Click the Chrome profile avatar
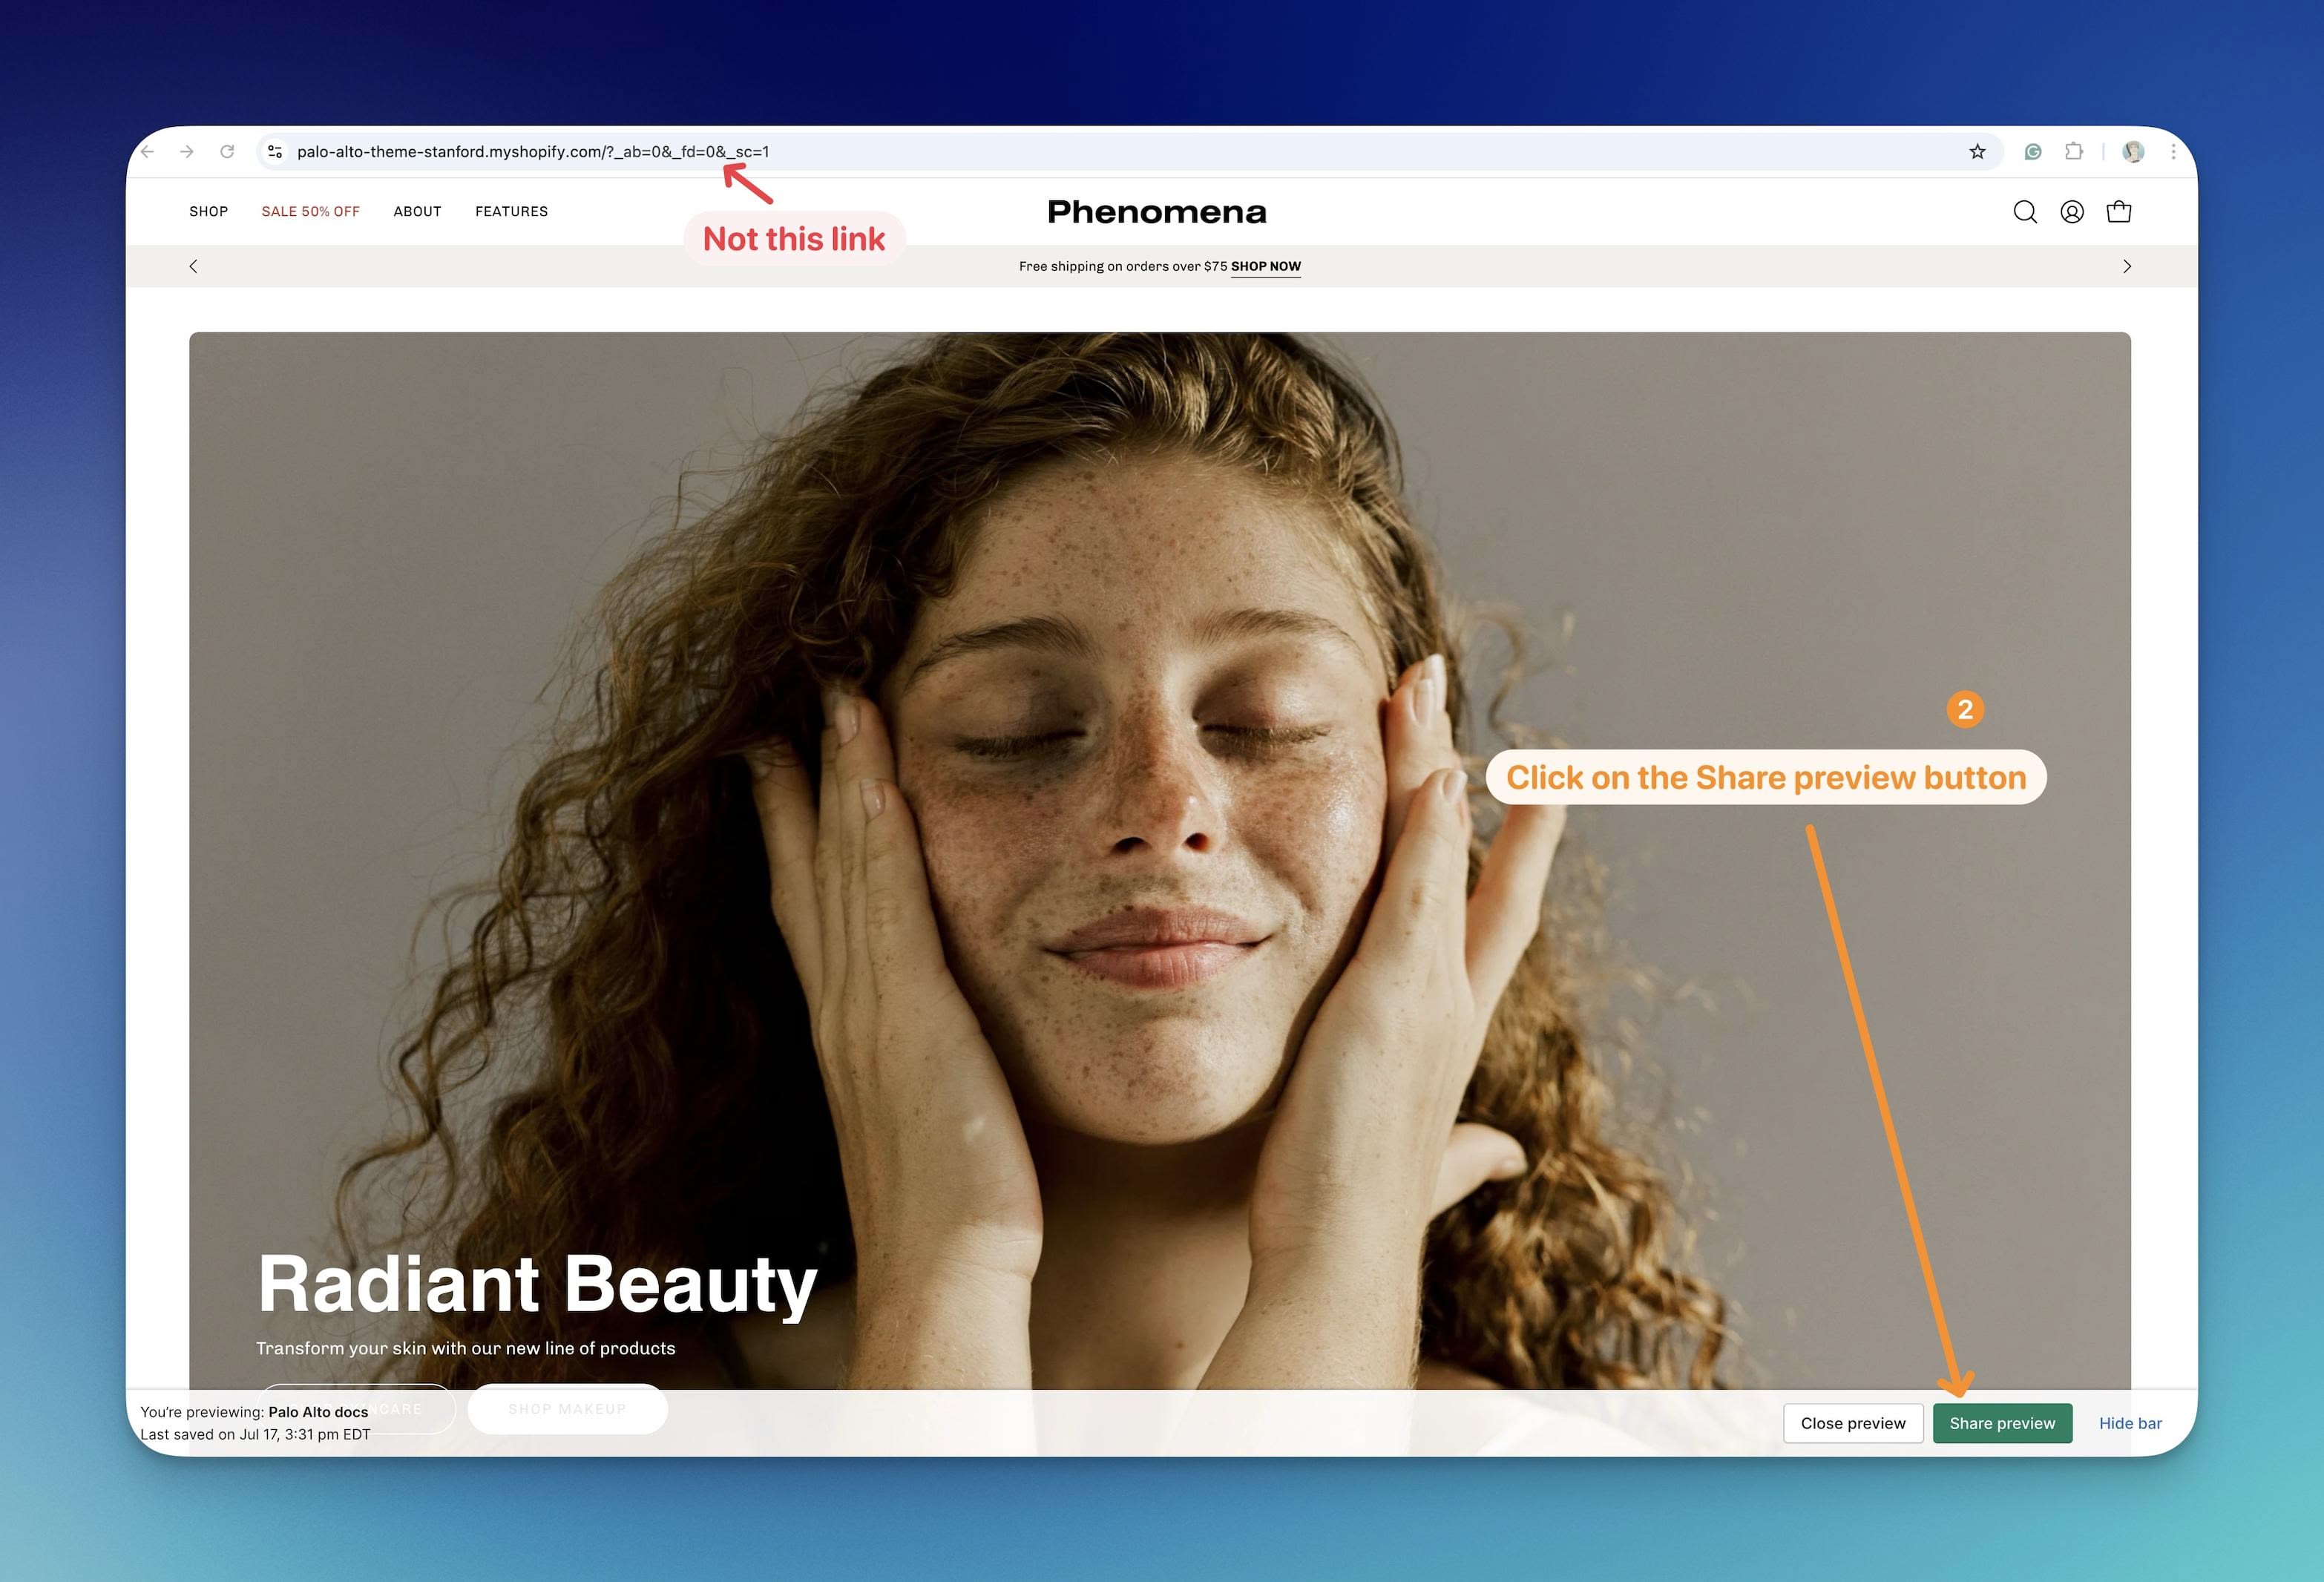 tap(2133, 152)
